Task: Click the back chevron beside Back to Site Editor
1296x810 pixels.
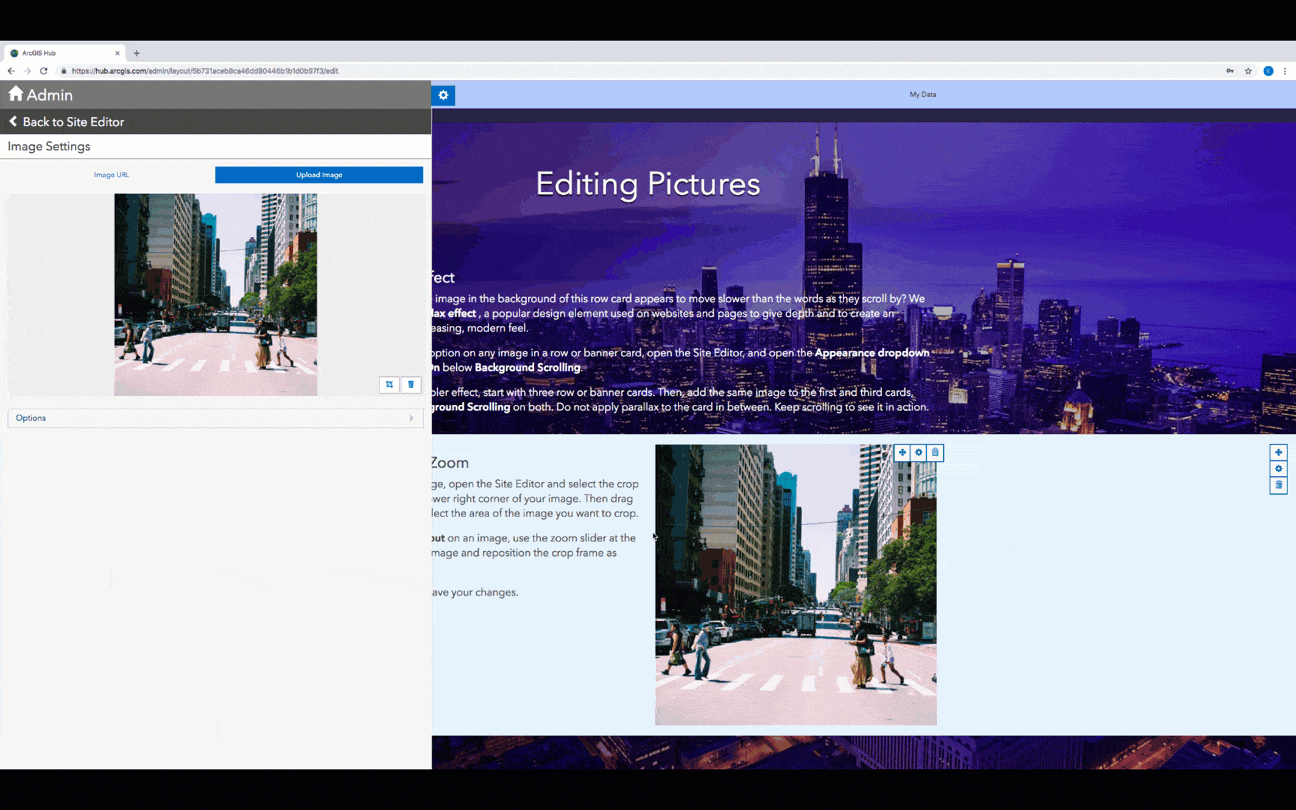Action: click(13, 121)
